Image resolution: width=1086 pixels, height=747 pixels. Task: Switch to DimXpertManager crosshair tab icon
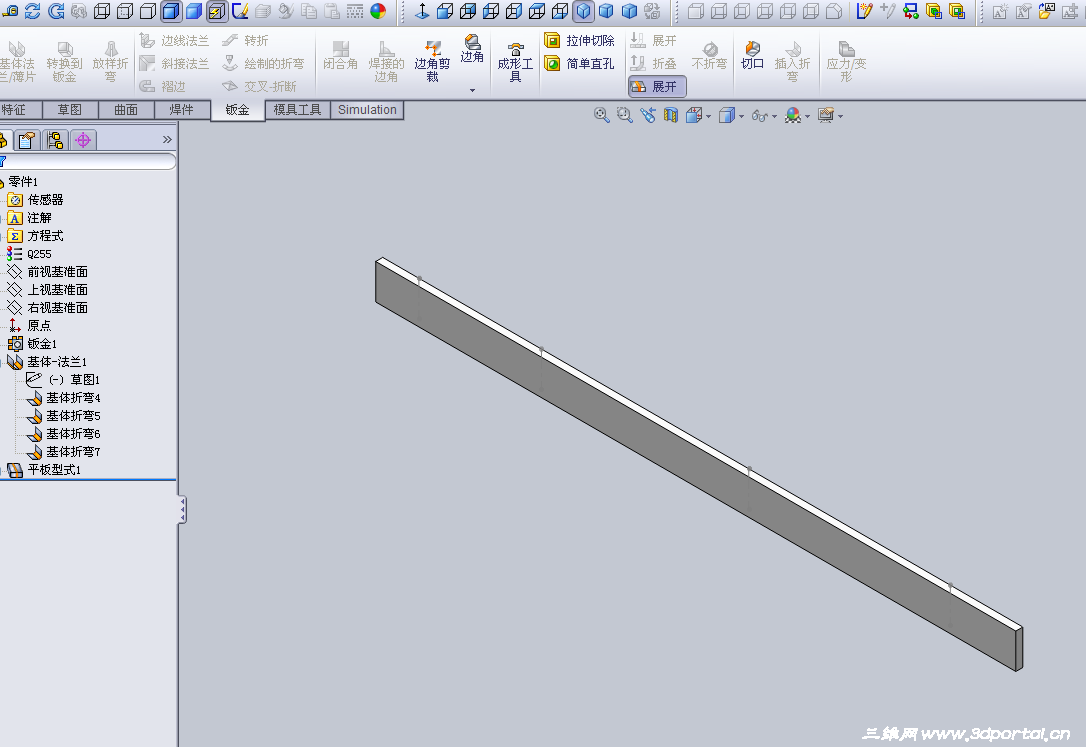(x=83, y=141)
